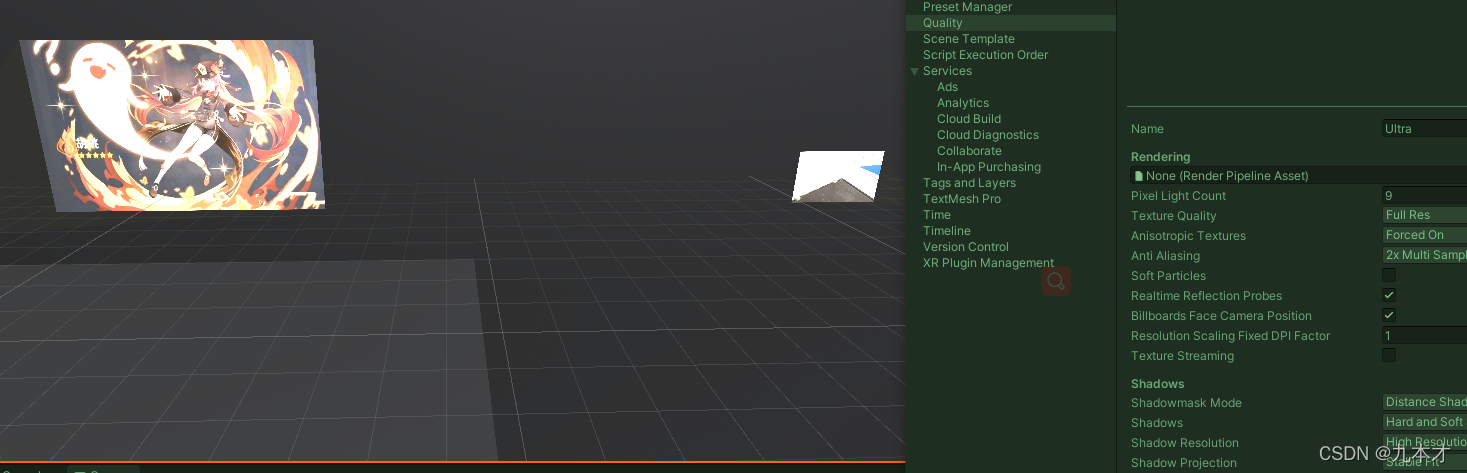Open Scene Template settings
The image size is (1467, 473).
click(x=968, y=39)
